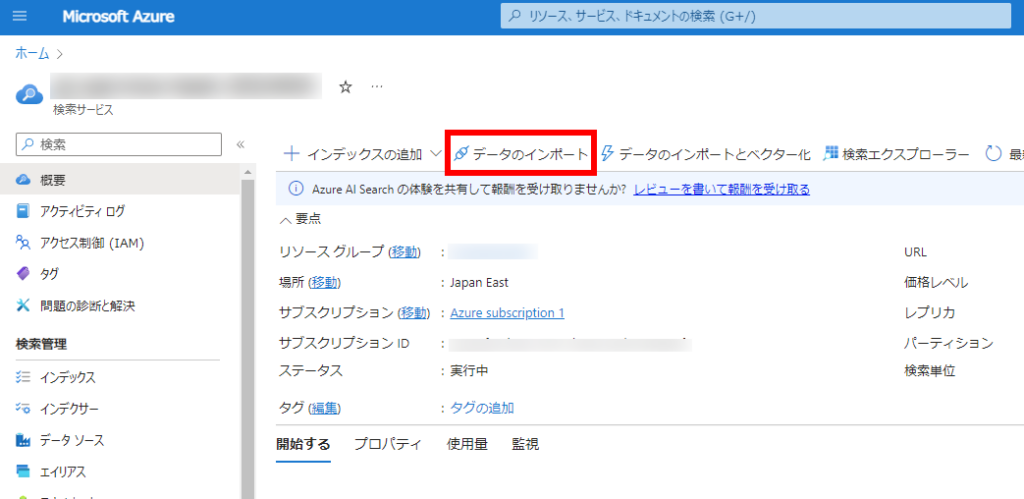Click データのインポートとベクター化 button
The image size is (1024, 499).
point(705,154)
